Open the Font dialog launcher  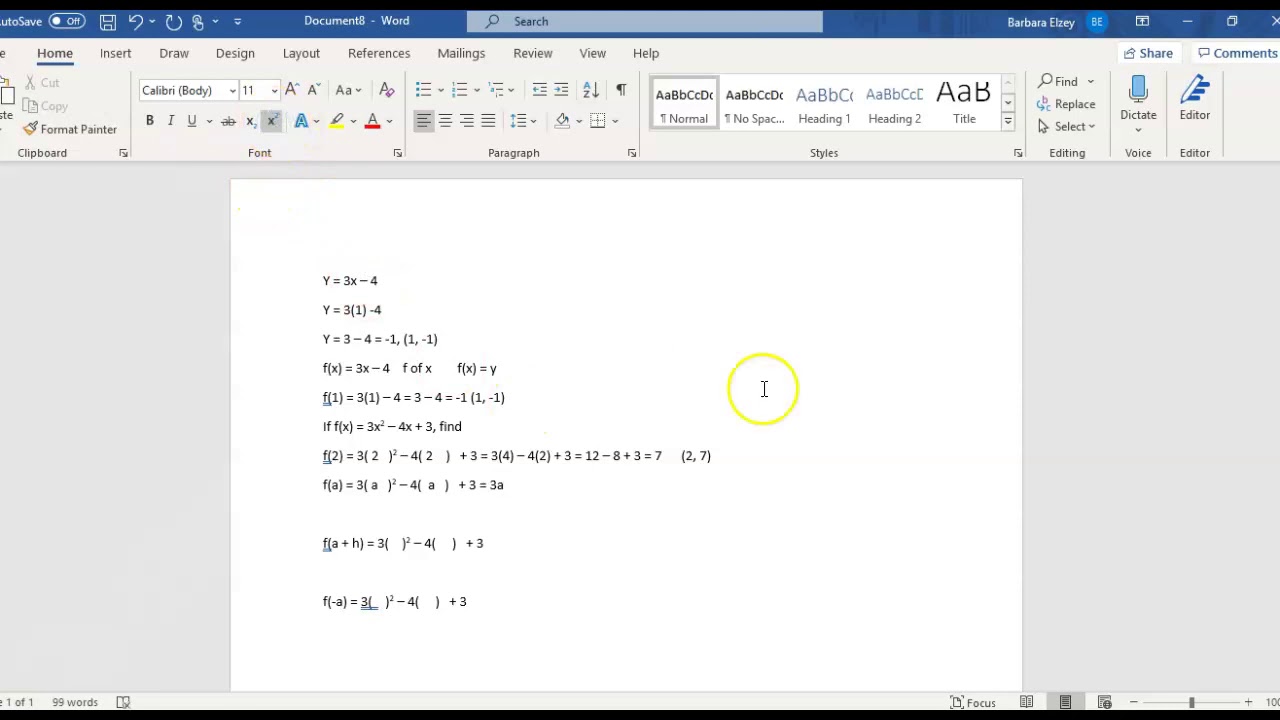[397, 153]
